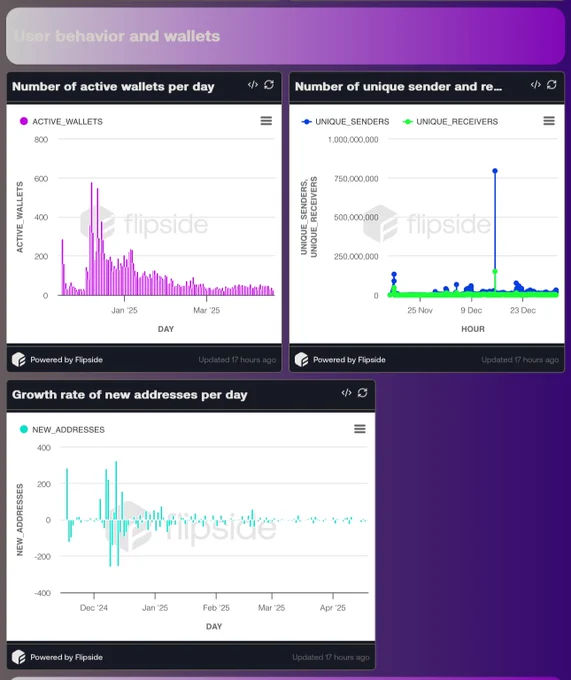571x680 pixels.
Task: Open hamburger menu on active wallets chart
Action: (266, 121)
